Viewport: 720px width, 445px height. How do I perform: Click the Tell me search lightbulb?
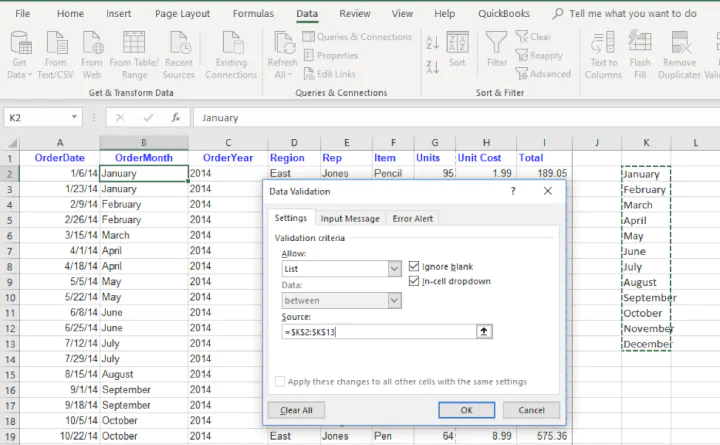557,13
